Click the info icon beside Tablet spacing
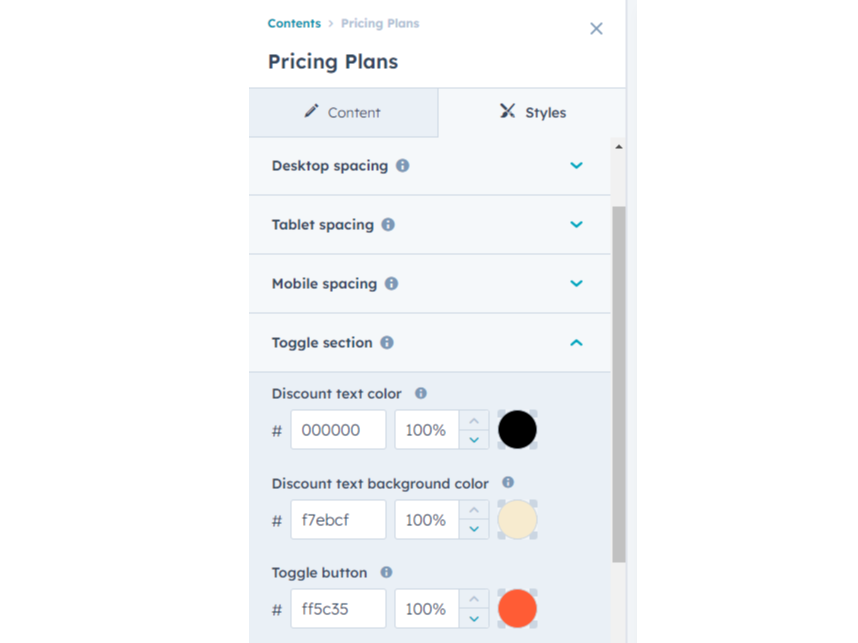The height and width of the screenshot is (643, 858). (388, 224)
